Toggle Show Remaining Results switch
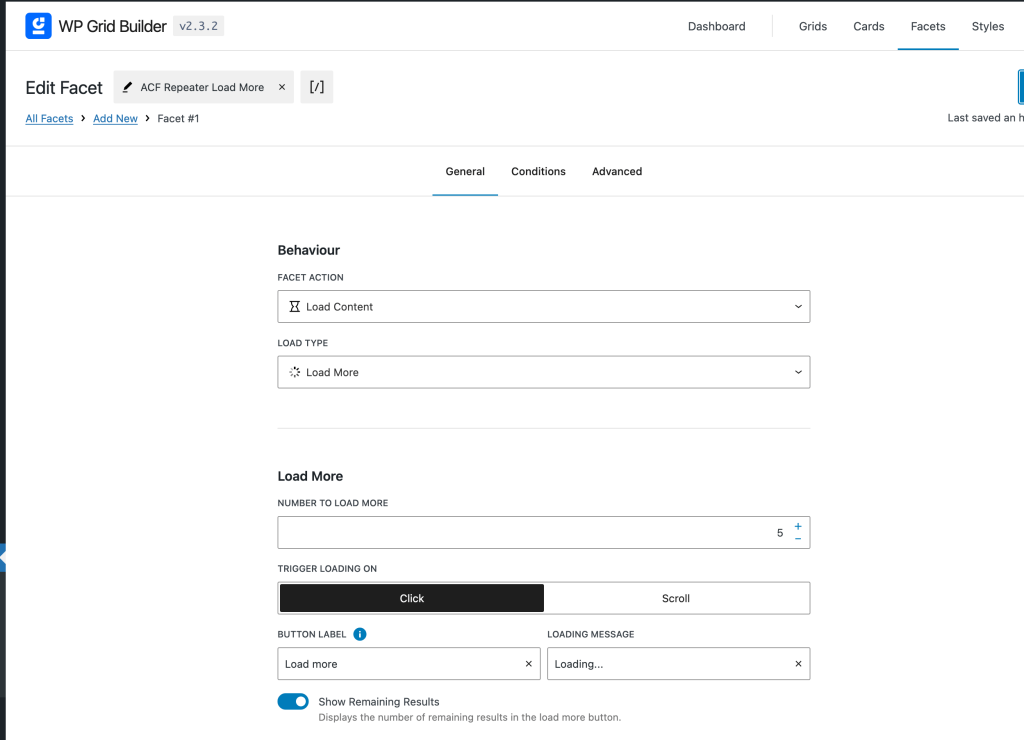 point(293,702)
